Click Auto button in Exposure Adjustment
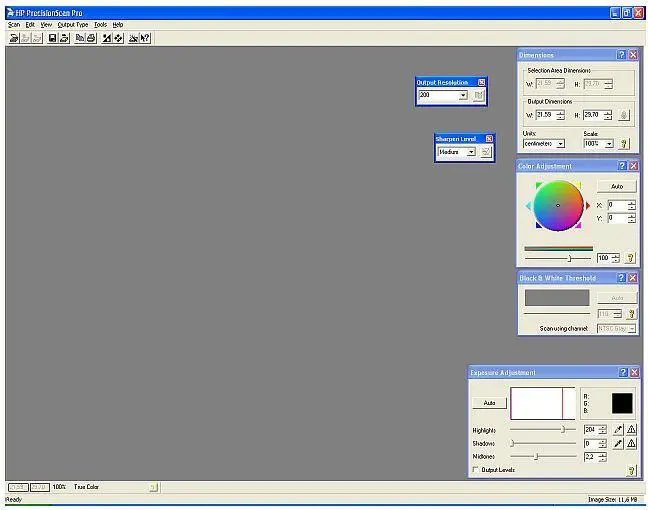This screenshot has width=648, height=510. click(x=489, y=403)
